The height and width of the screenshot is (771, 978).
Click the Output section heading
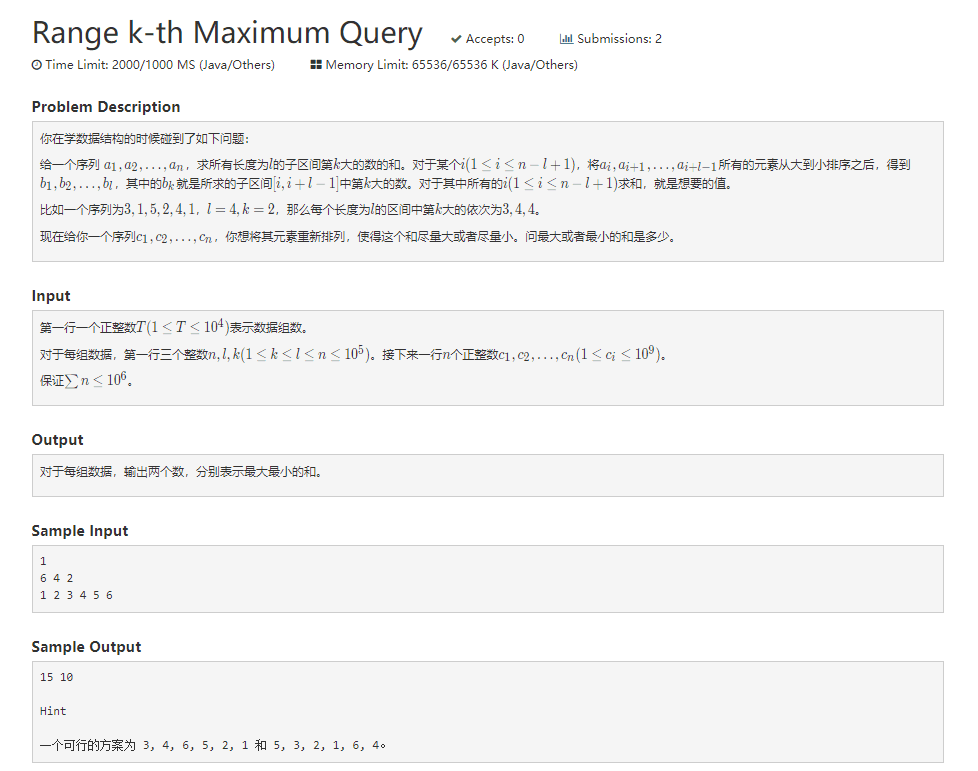[57, 440]
